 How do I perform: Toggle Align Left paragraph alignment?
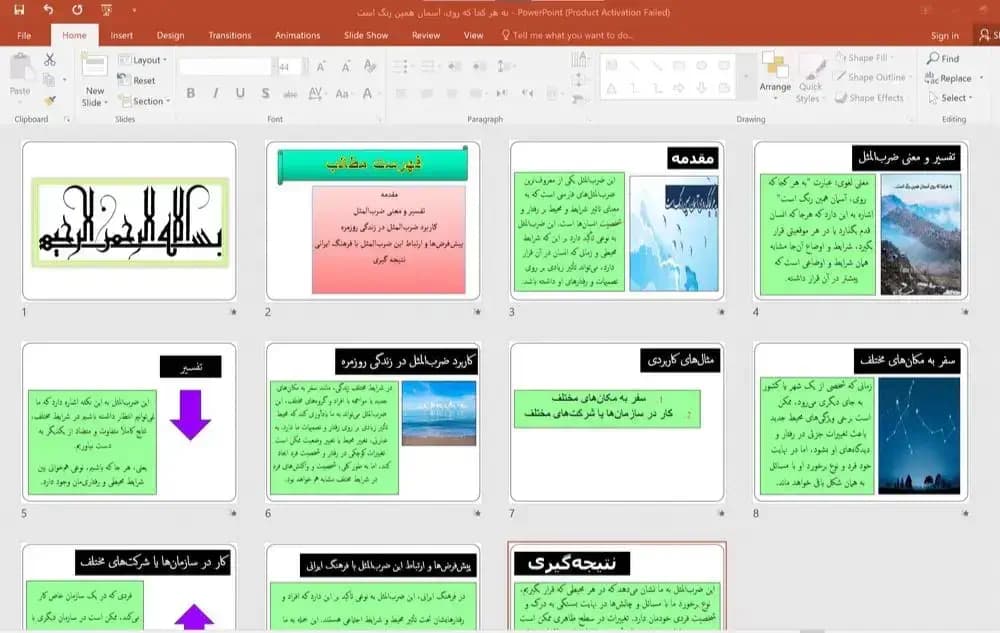tap(401, 94)
